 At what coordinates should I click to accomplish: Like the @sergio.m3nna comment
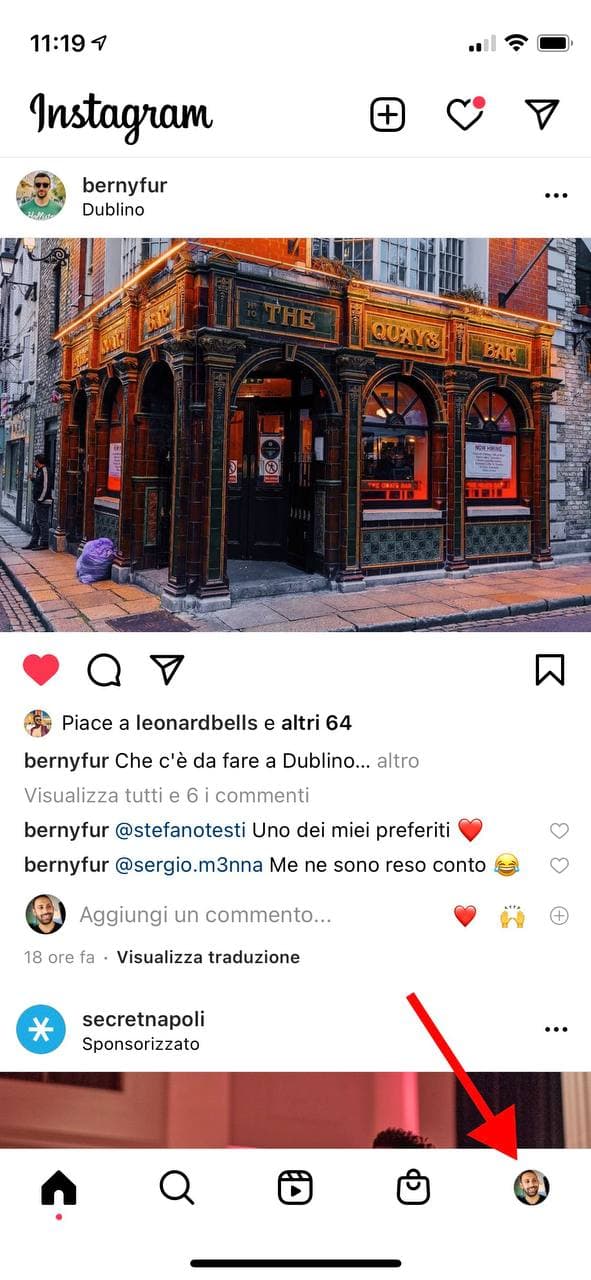[x=560, y=866]
